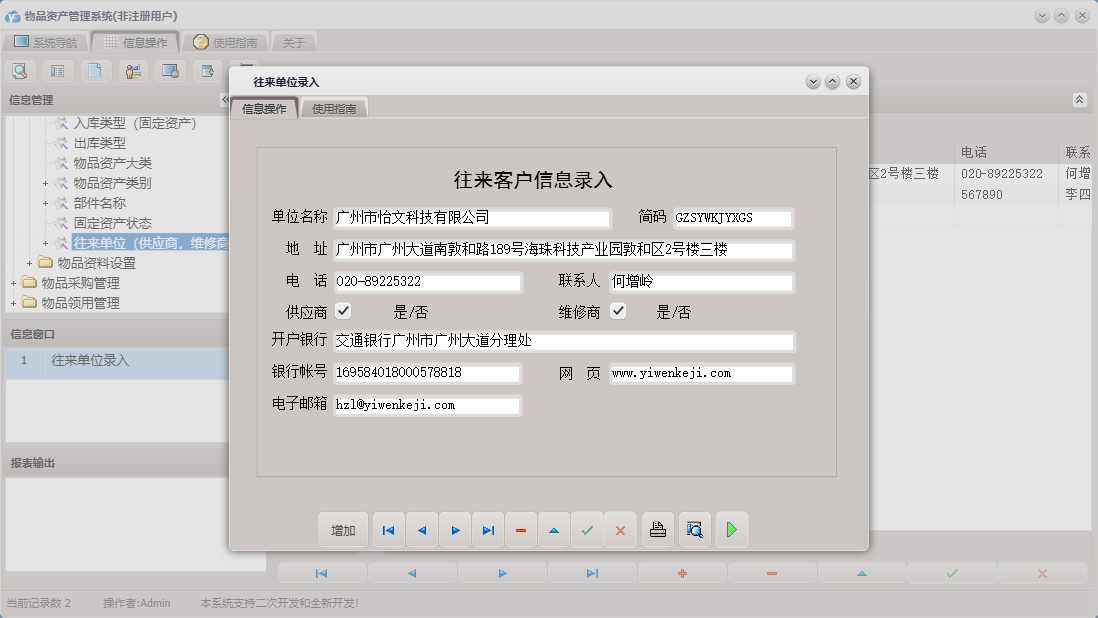Click the print icon in the dialog toolbar
The width and height of the screenshot is (1098, 618).
[x=658, y=530]
